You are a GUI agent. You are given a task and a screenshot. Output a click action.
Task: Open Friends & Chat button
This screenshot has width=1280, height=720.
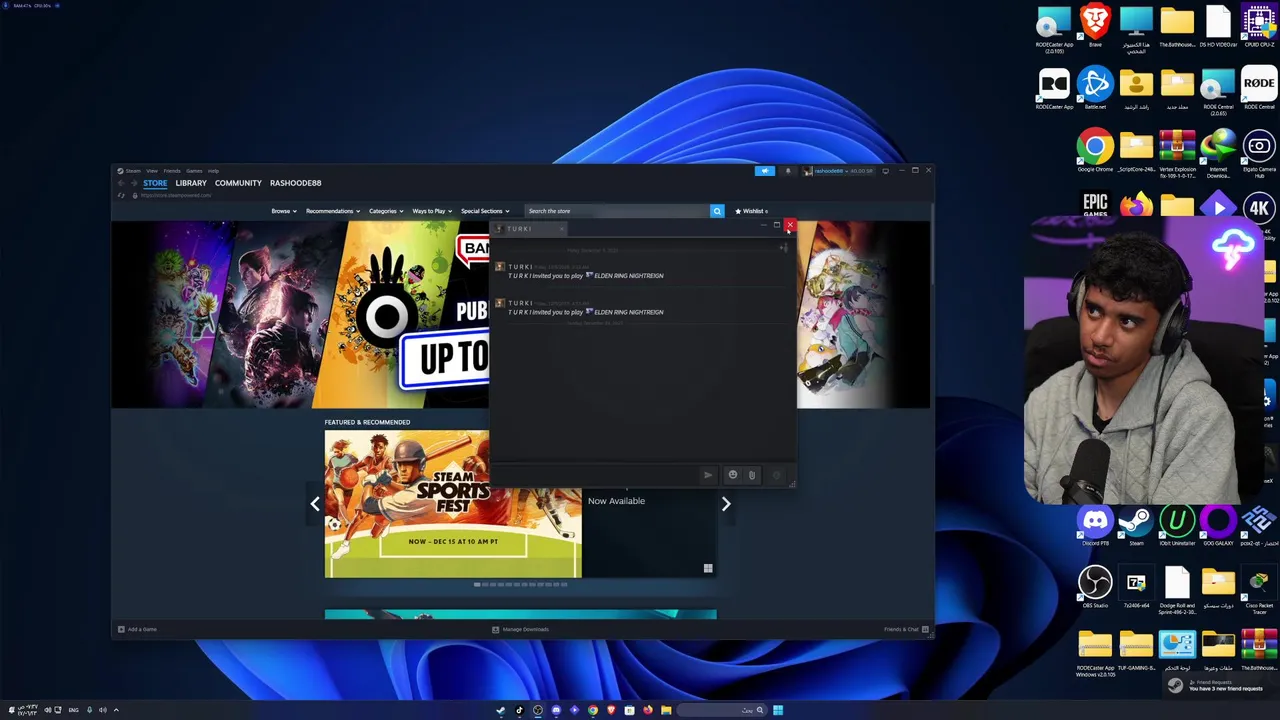(906, 629)
